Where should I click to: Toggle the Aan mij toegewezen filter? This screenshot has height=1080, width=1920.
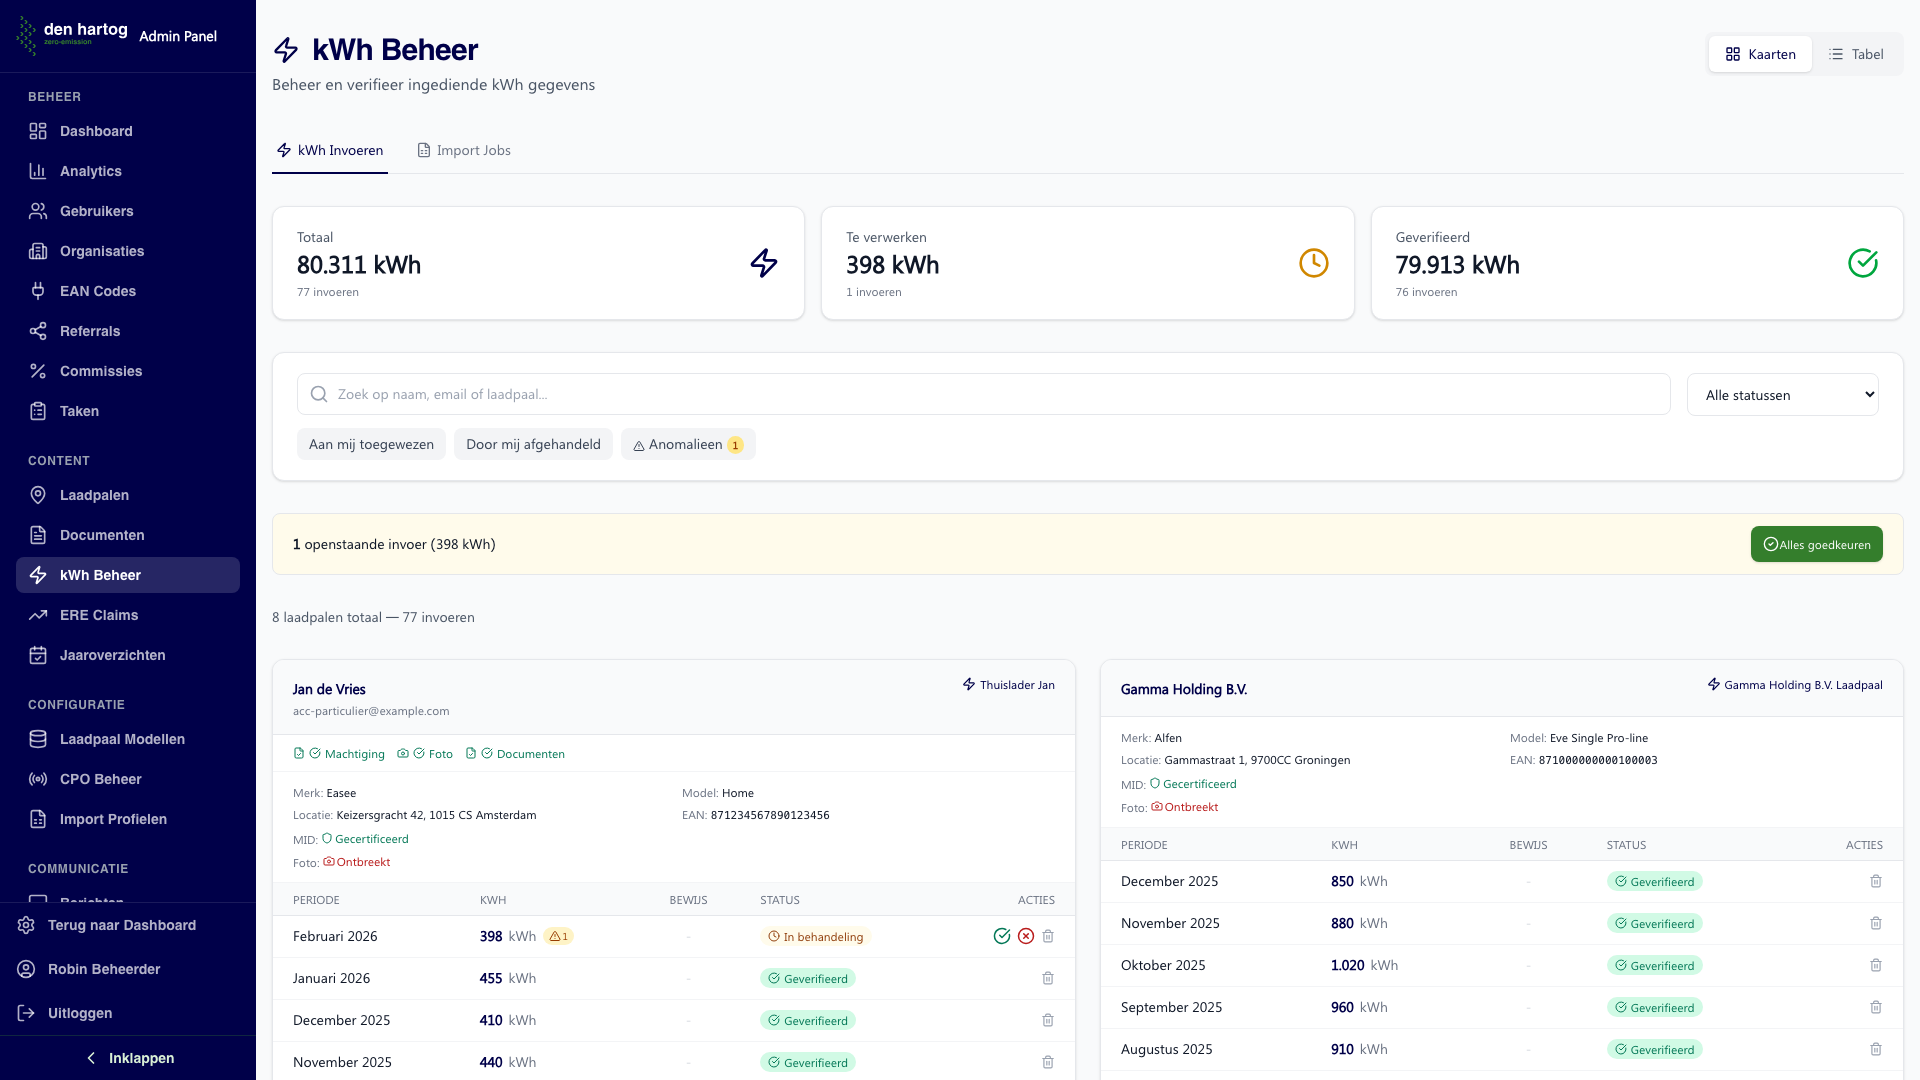[371, 444]
